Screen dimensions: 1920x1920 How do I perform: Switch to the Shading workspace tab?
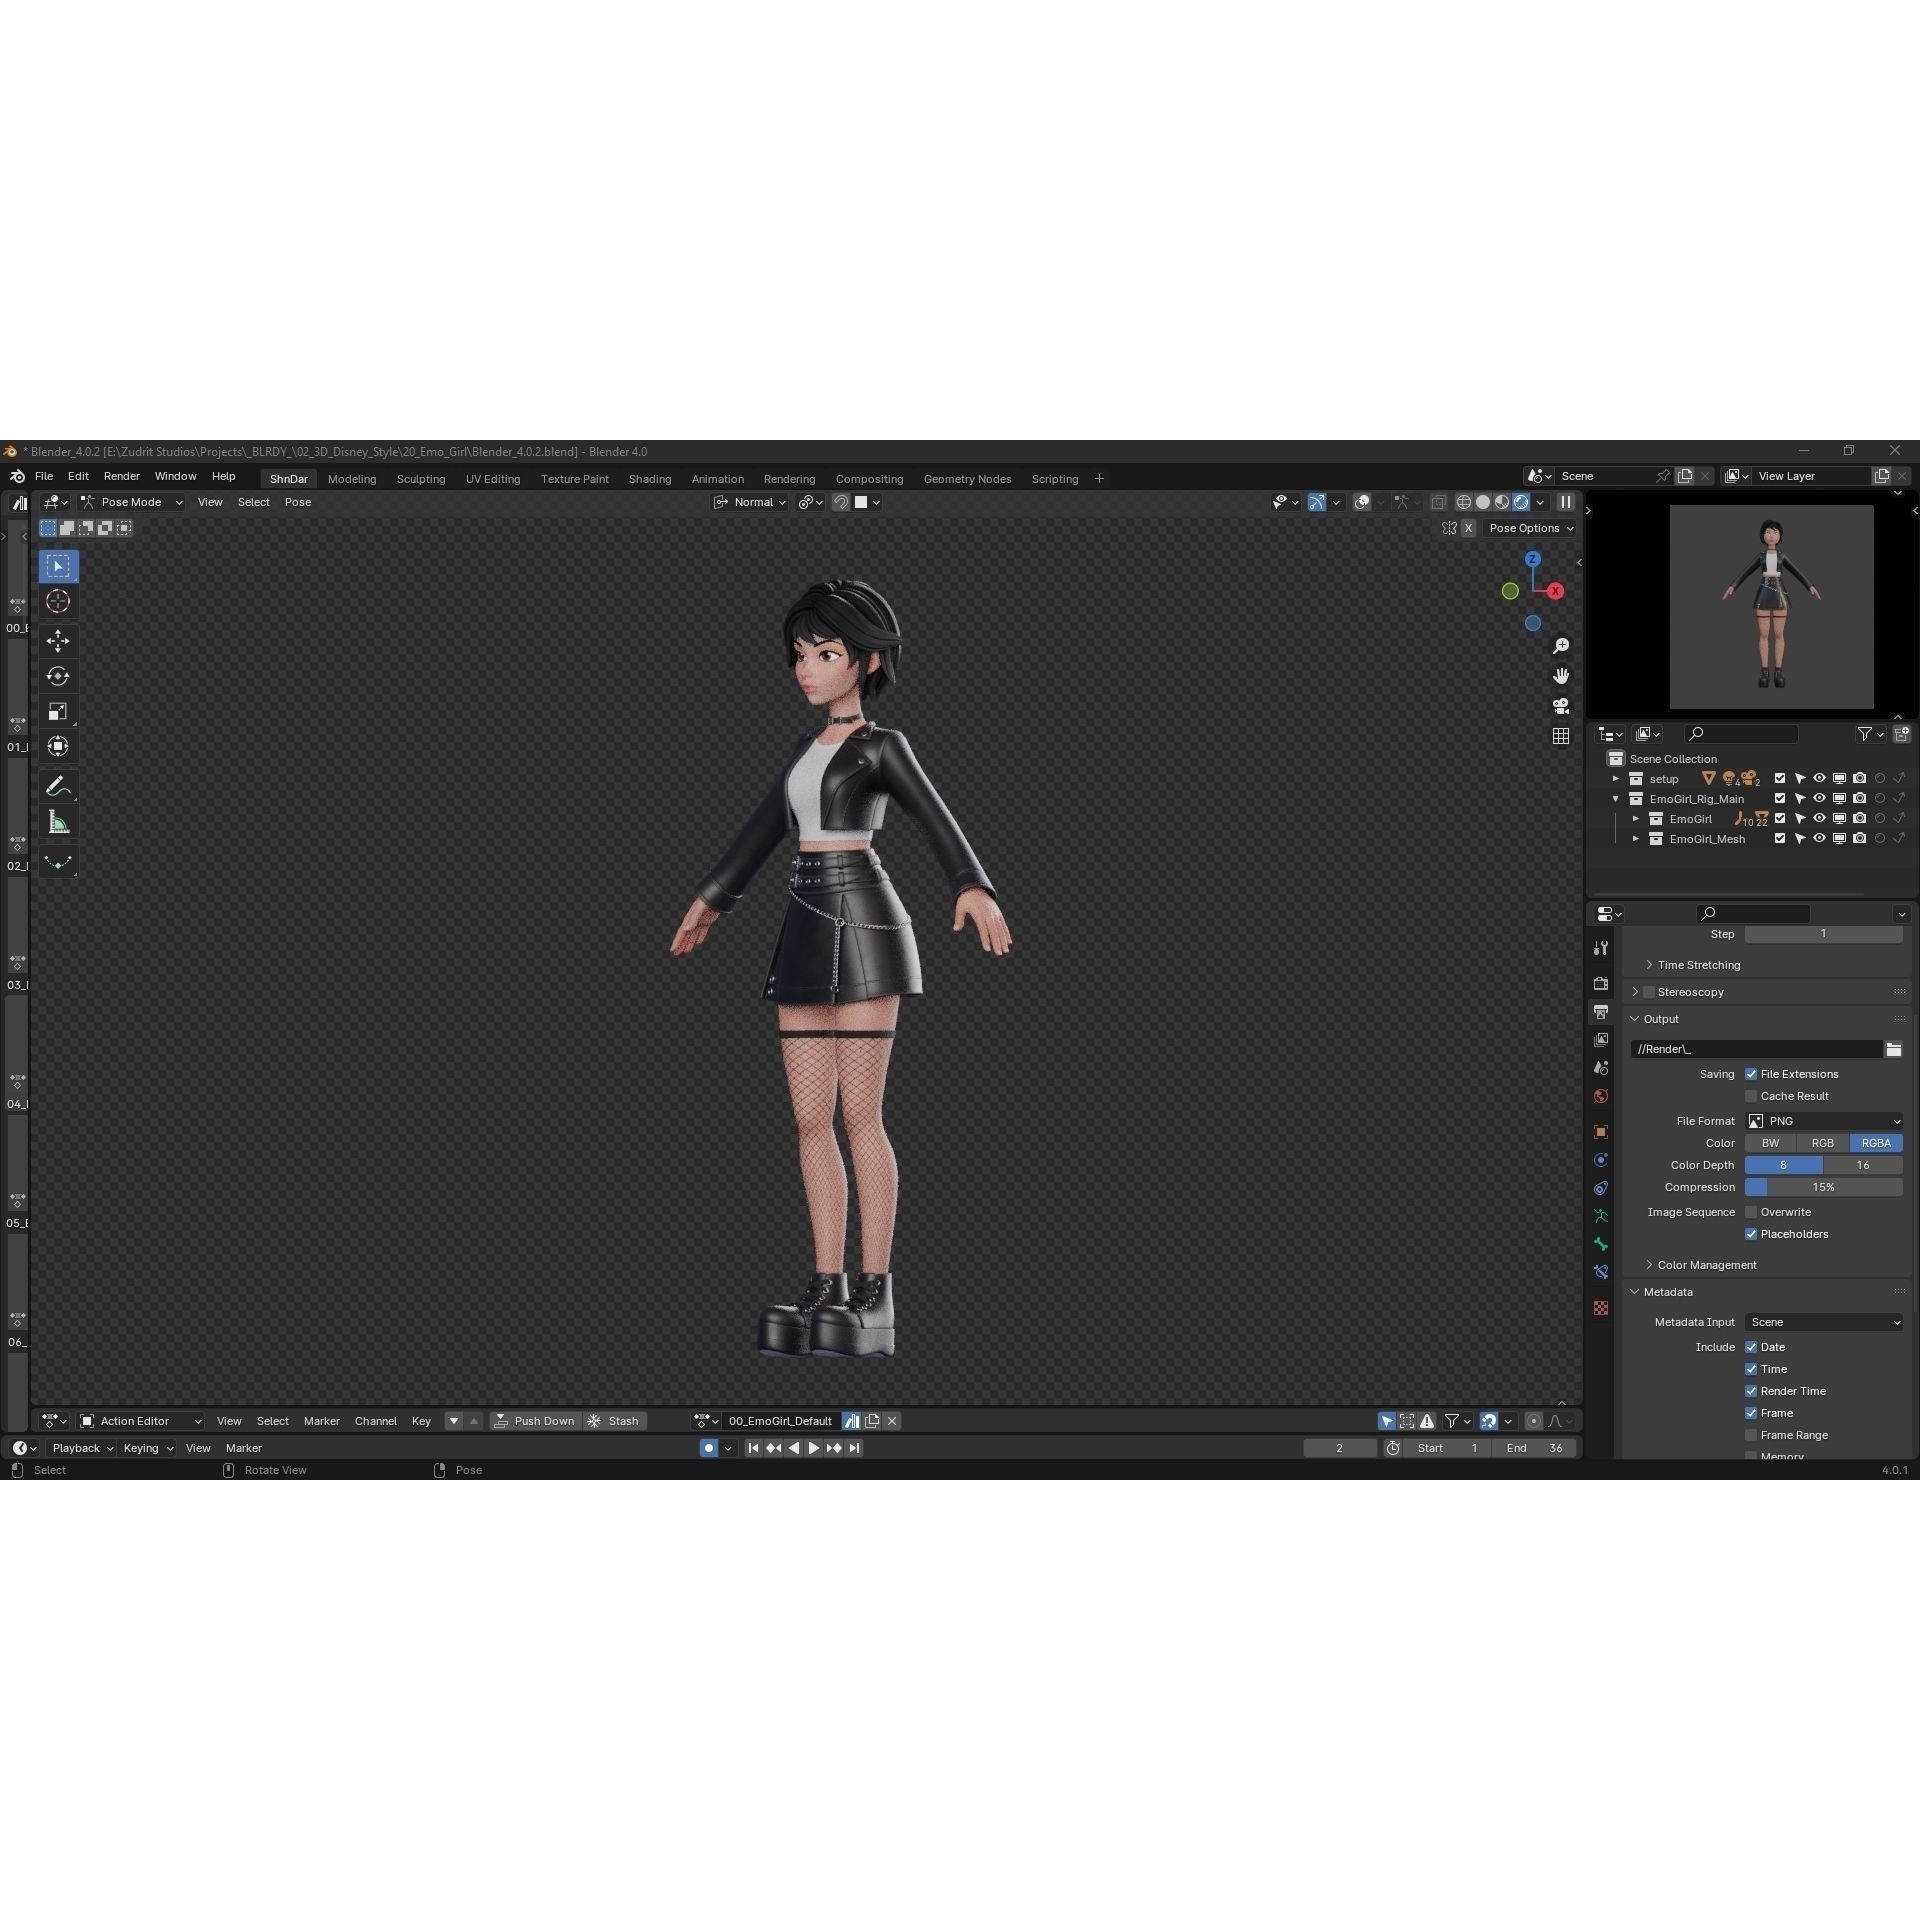pyautogui.click(x=650, y=478)
